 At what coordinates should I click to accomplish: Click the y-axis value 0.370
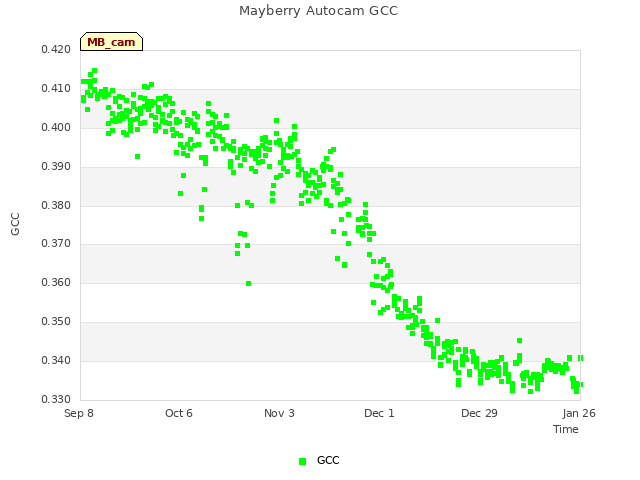(56, 244)
